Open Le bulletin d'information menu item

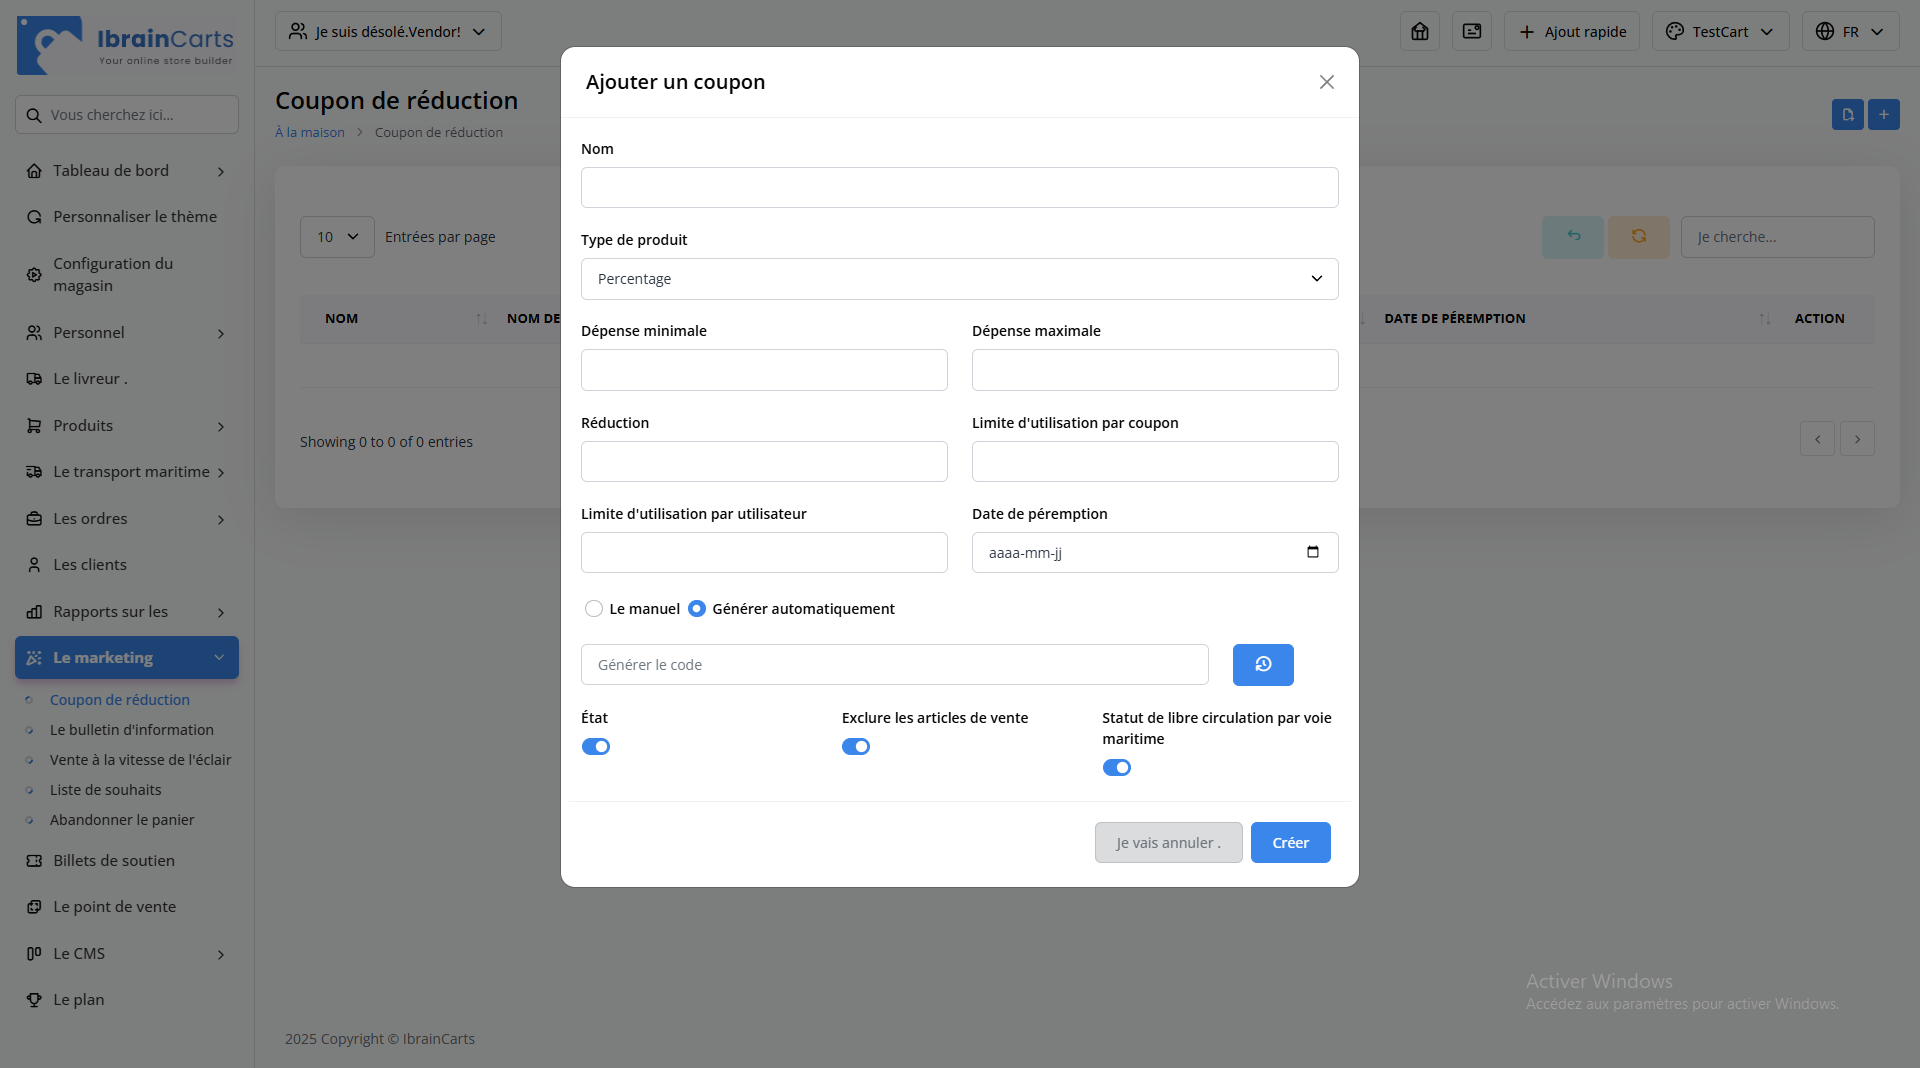132,730
